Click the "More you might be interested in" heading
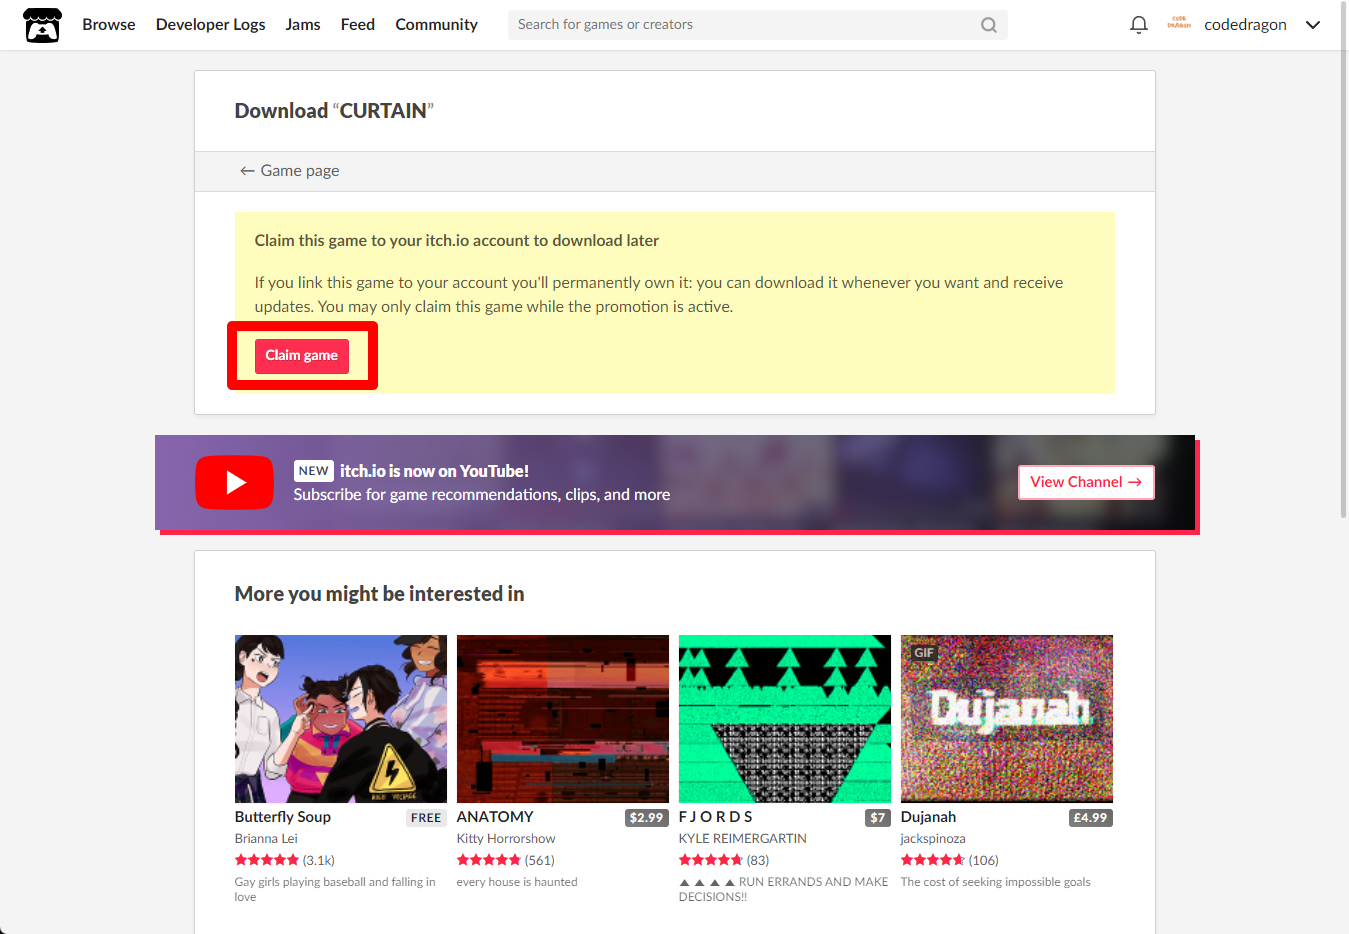The image size is (1349, 934). click(379, 594)
